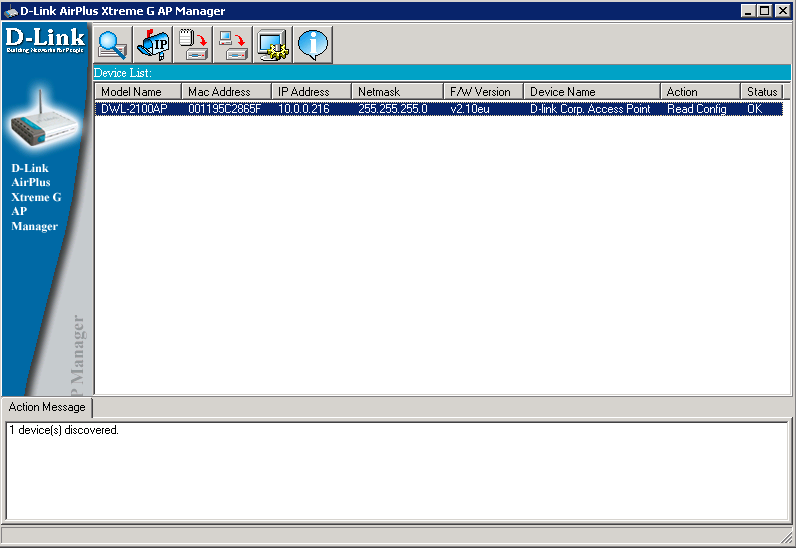Select the DWL-2100AP model cell

coord(134,109)
